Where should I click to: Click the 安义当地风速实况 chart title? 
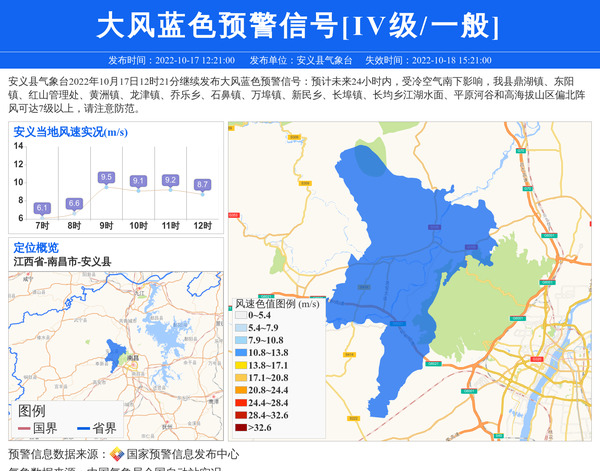pyautogui.click(x=70, y=131)
